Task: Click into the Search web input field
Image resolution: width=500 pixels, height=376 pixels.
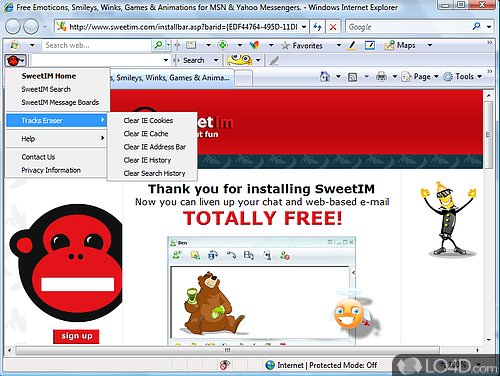Action: pos(97,45)
